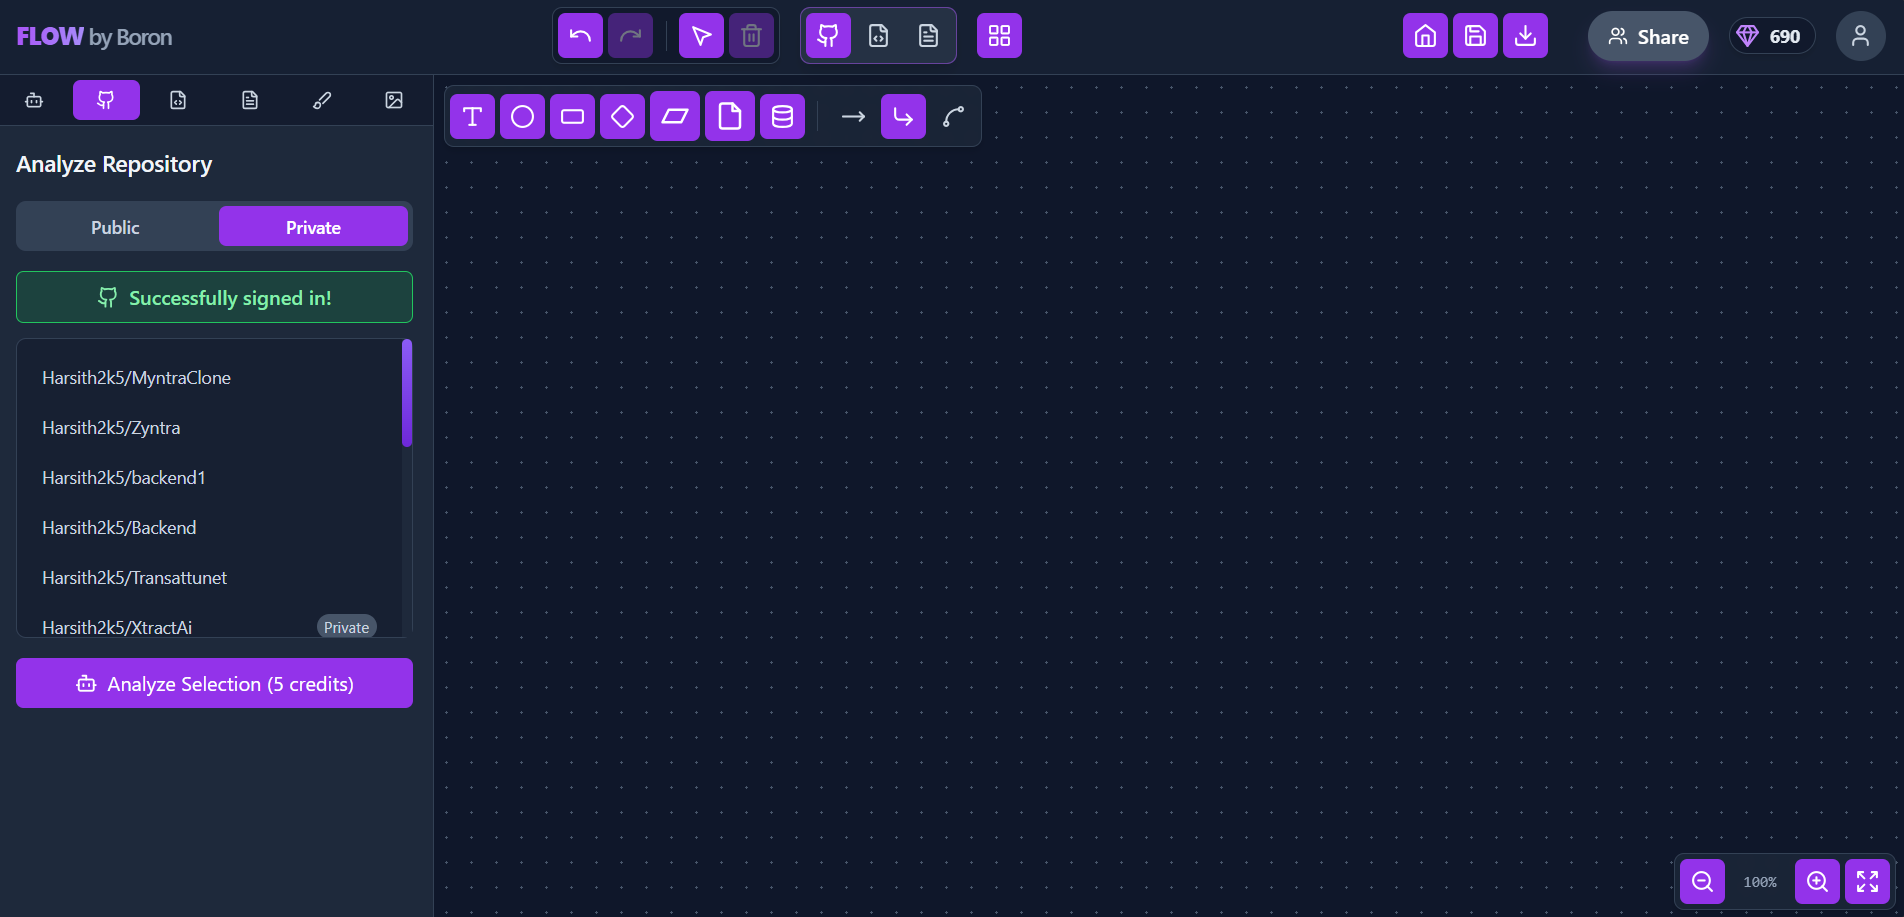Click the Save diagram icon

point(1475,35)
